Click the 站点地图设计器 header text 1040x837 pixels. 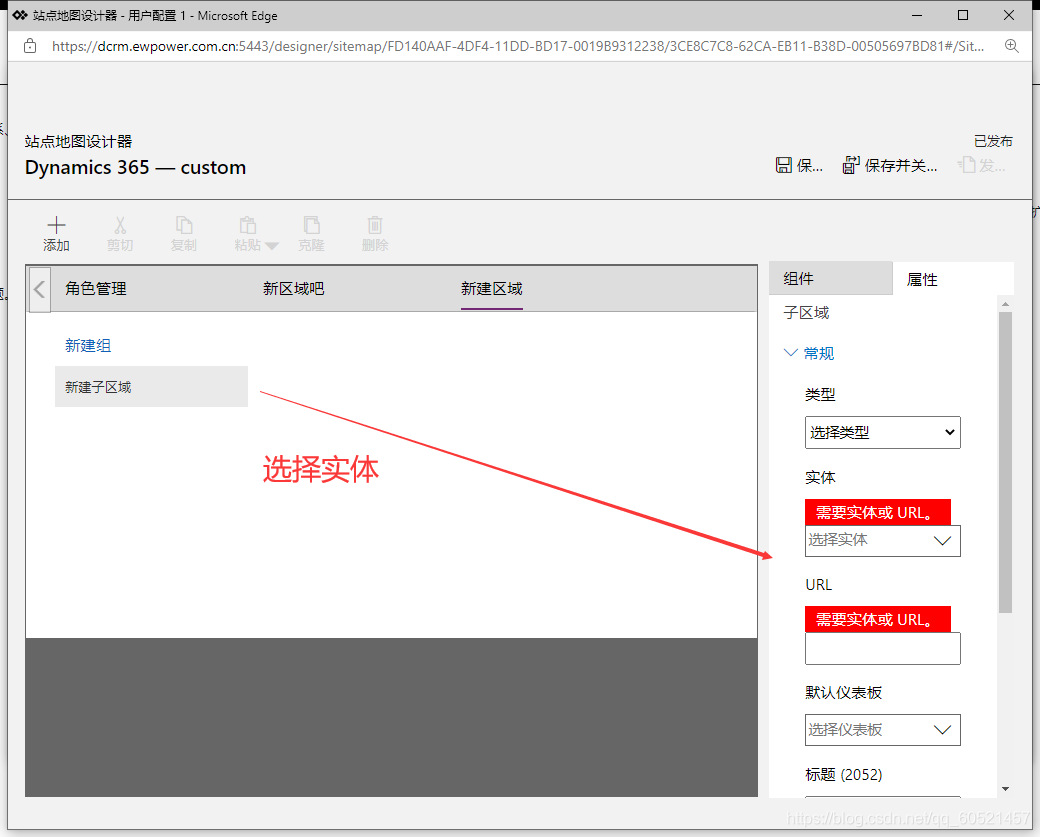coord(78,141)
